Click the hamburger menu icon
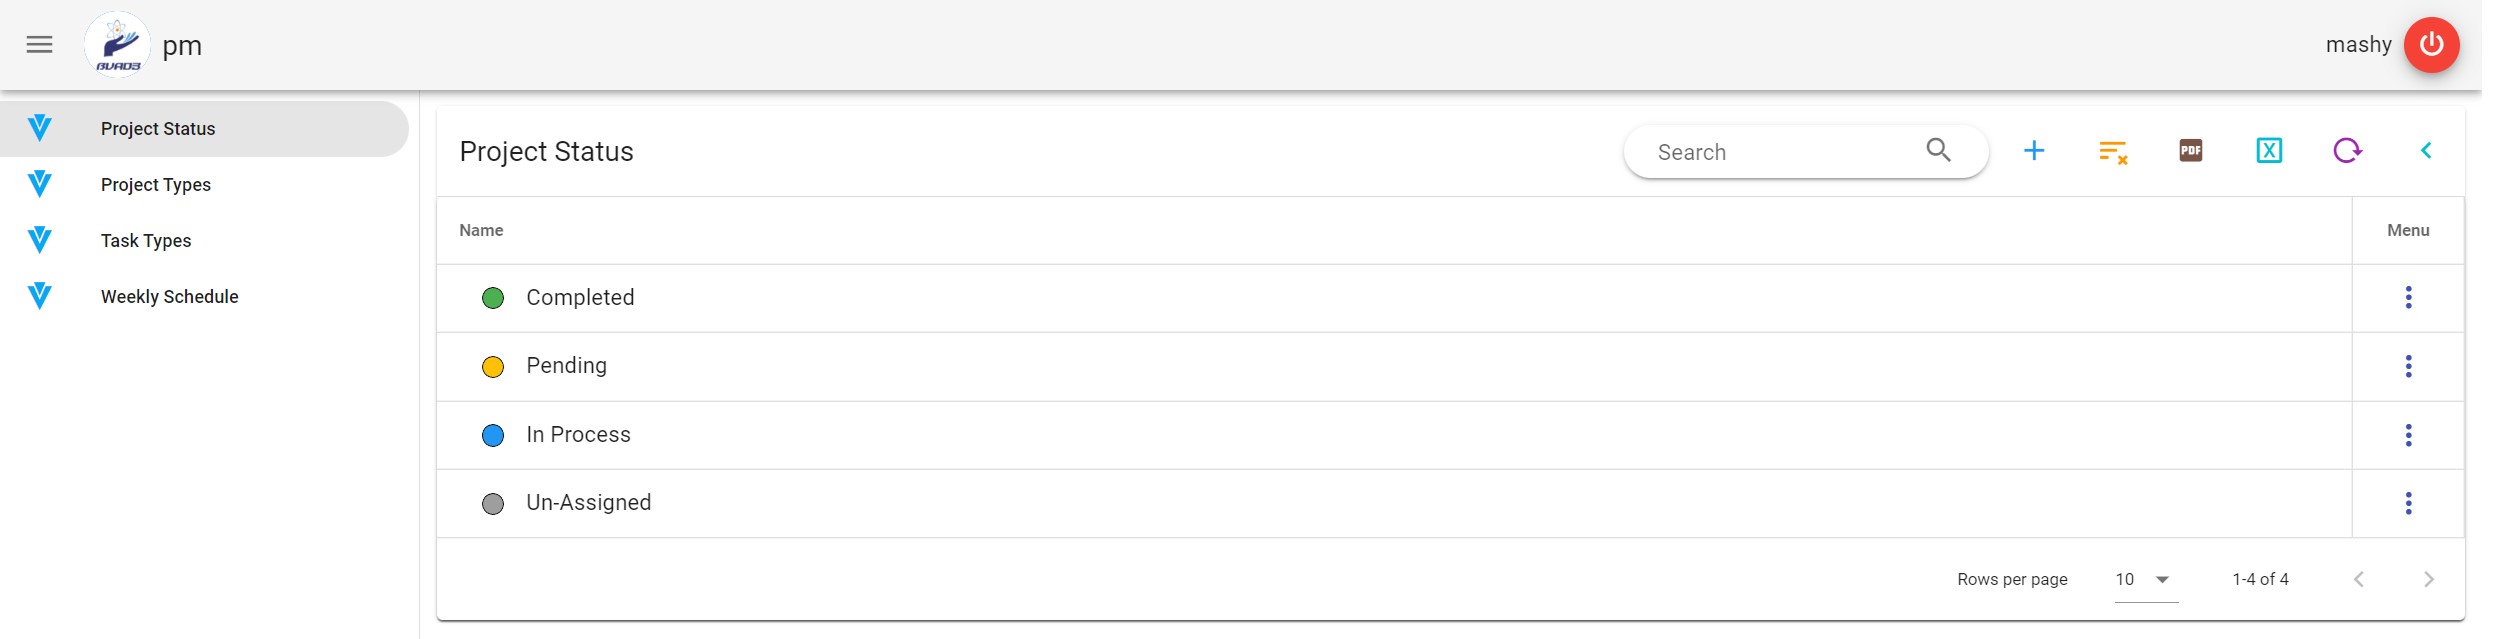2495x639 pixels. pos(39,45)
